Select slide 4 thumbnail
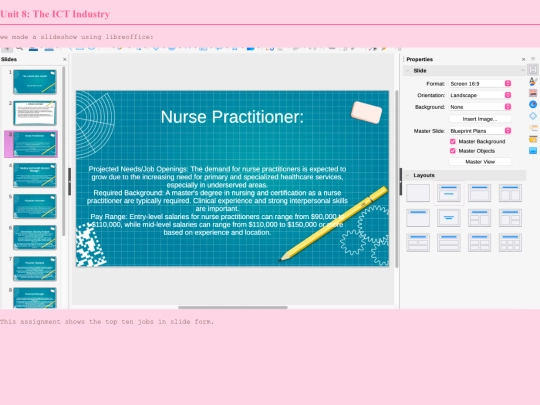This screenshot has width=540, height=405. coord(35,175)
